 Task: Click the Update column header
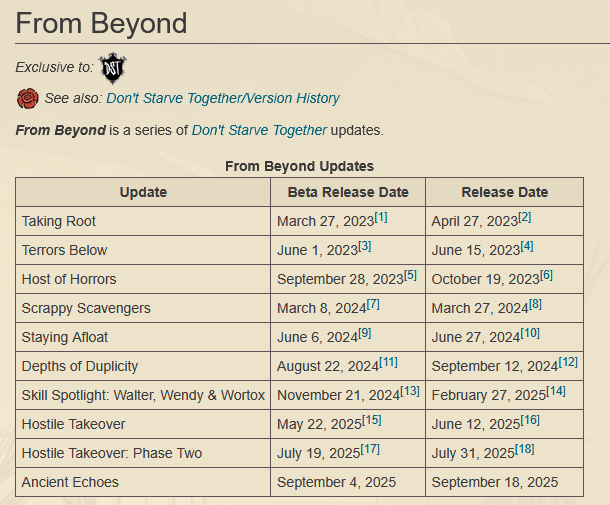click(143, 192)
